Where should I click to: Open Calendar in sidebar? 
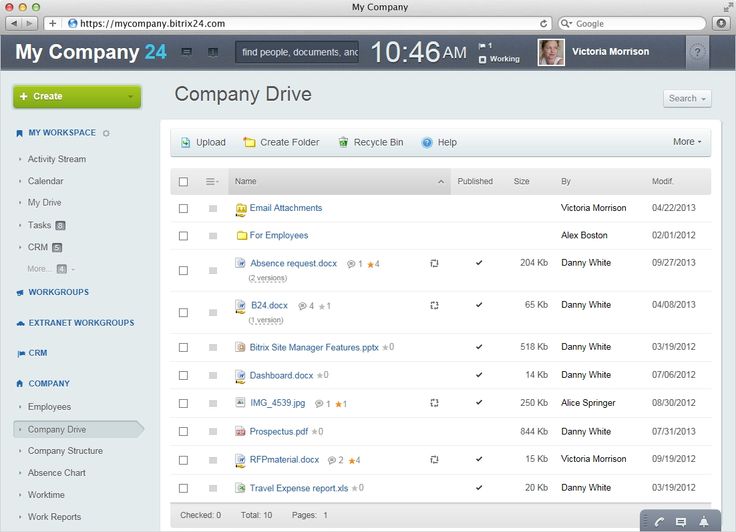click(46, 181)
